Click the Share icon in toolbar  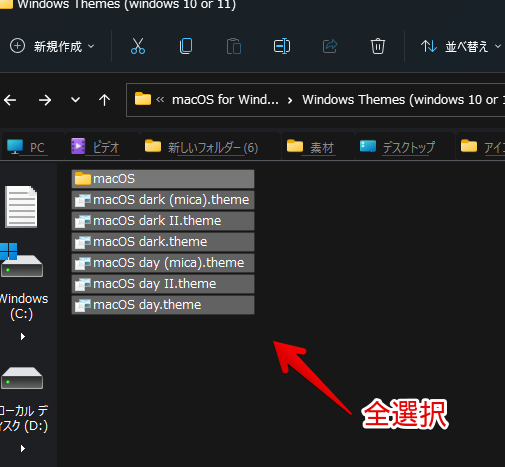pos(330,46)
